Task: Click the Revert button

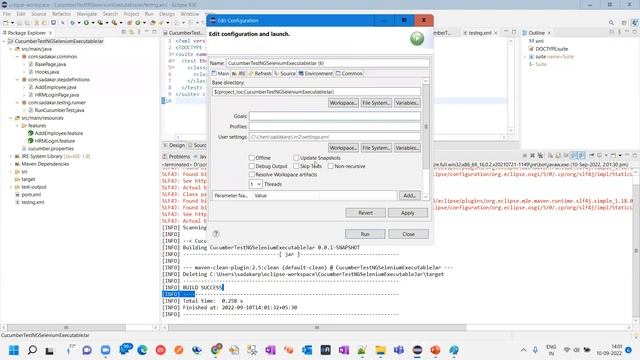Action: pyautogui.click(x=365, y=213)
